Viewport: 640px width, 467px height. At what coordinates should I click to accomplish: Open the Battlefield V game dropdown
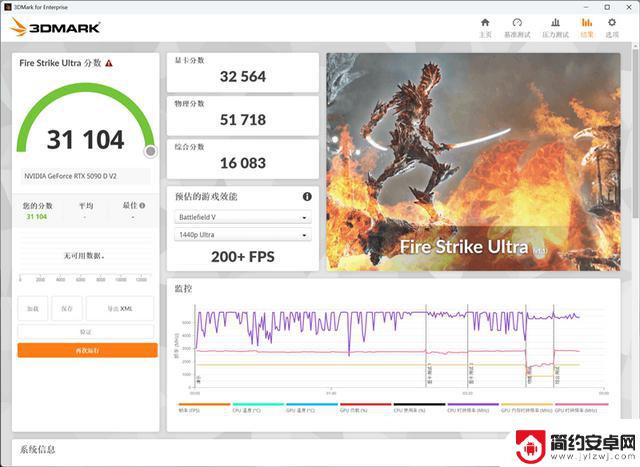tap(243, 217)
